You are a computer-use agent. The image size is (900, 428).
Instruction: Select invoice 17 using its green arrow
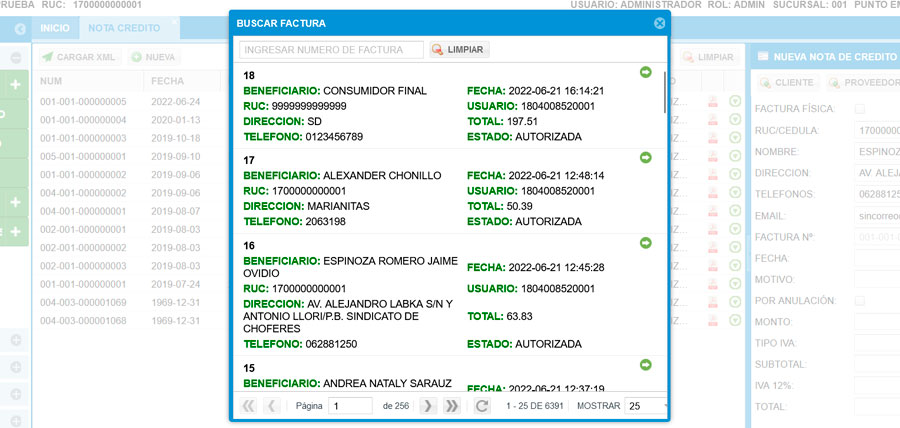pyautogui.click(x=645, y=157)
